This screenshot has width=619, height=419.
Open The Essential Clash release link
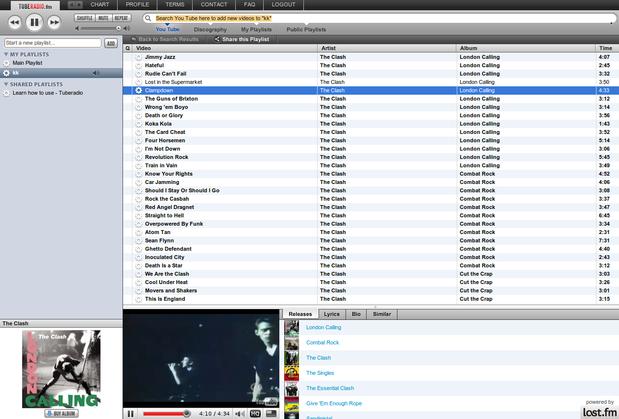click(x=330, y=388)
